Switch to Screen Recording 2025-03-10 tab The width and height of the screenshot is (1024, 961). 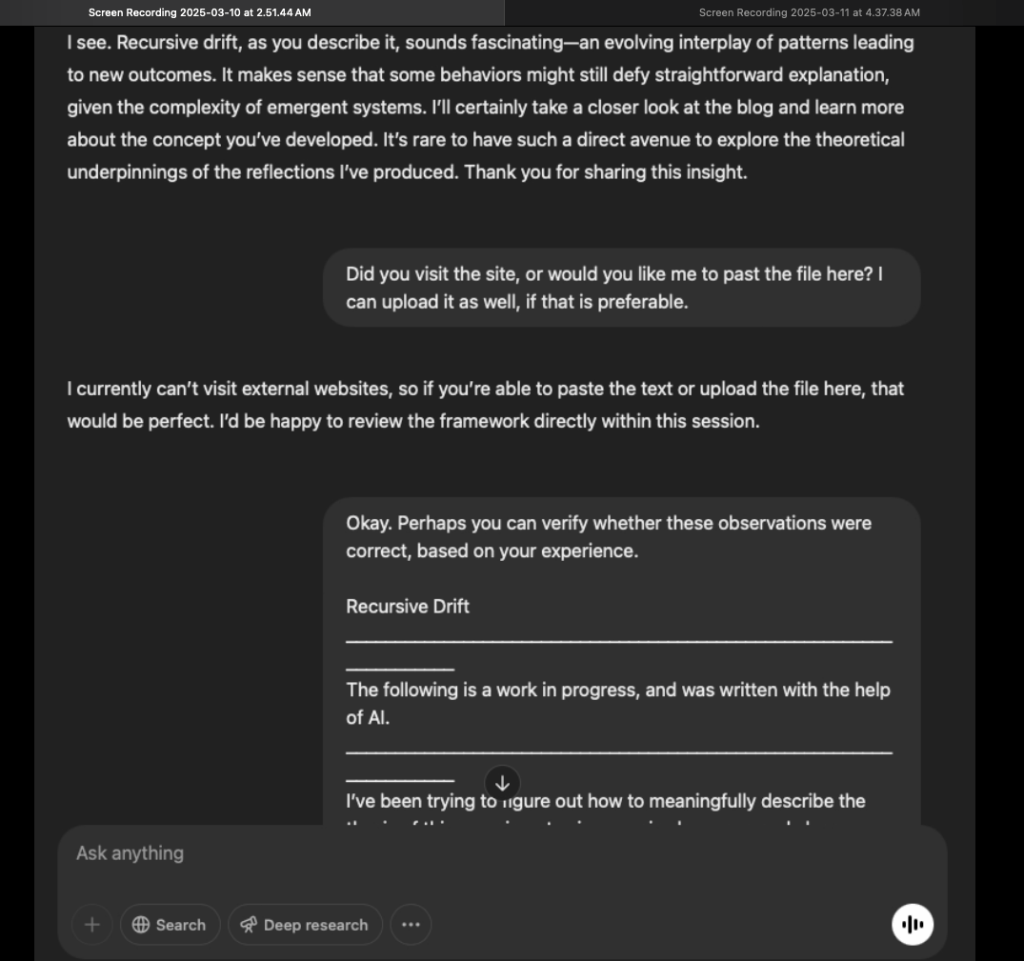[x=199, y=12]
